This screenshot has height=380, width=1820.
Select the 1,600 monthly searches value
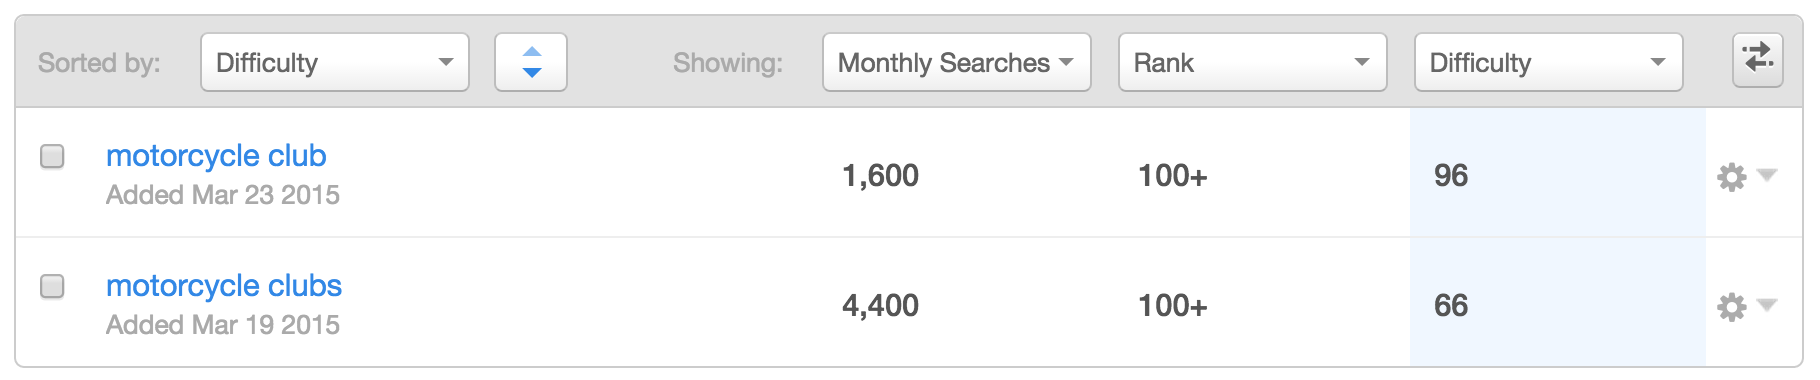[x=880, y=176]
